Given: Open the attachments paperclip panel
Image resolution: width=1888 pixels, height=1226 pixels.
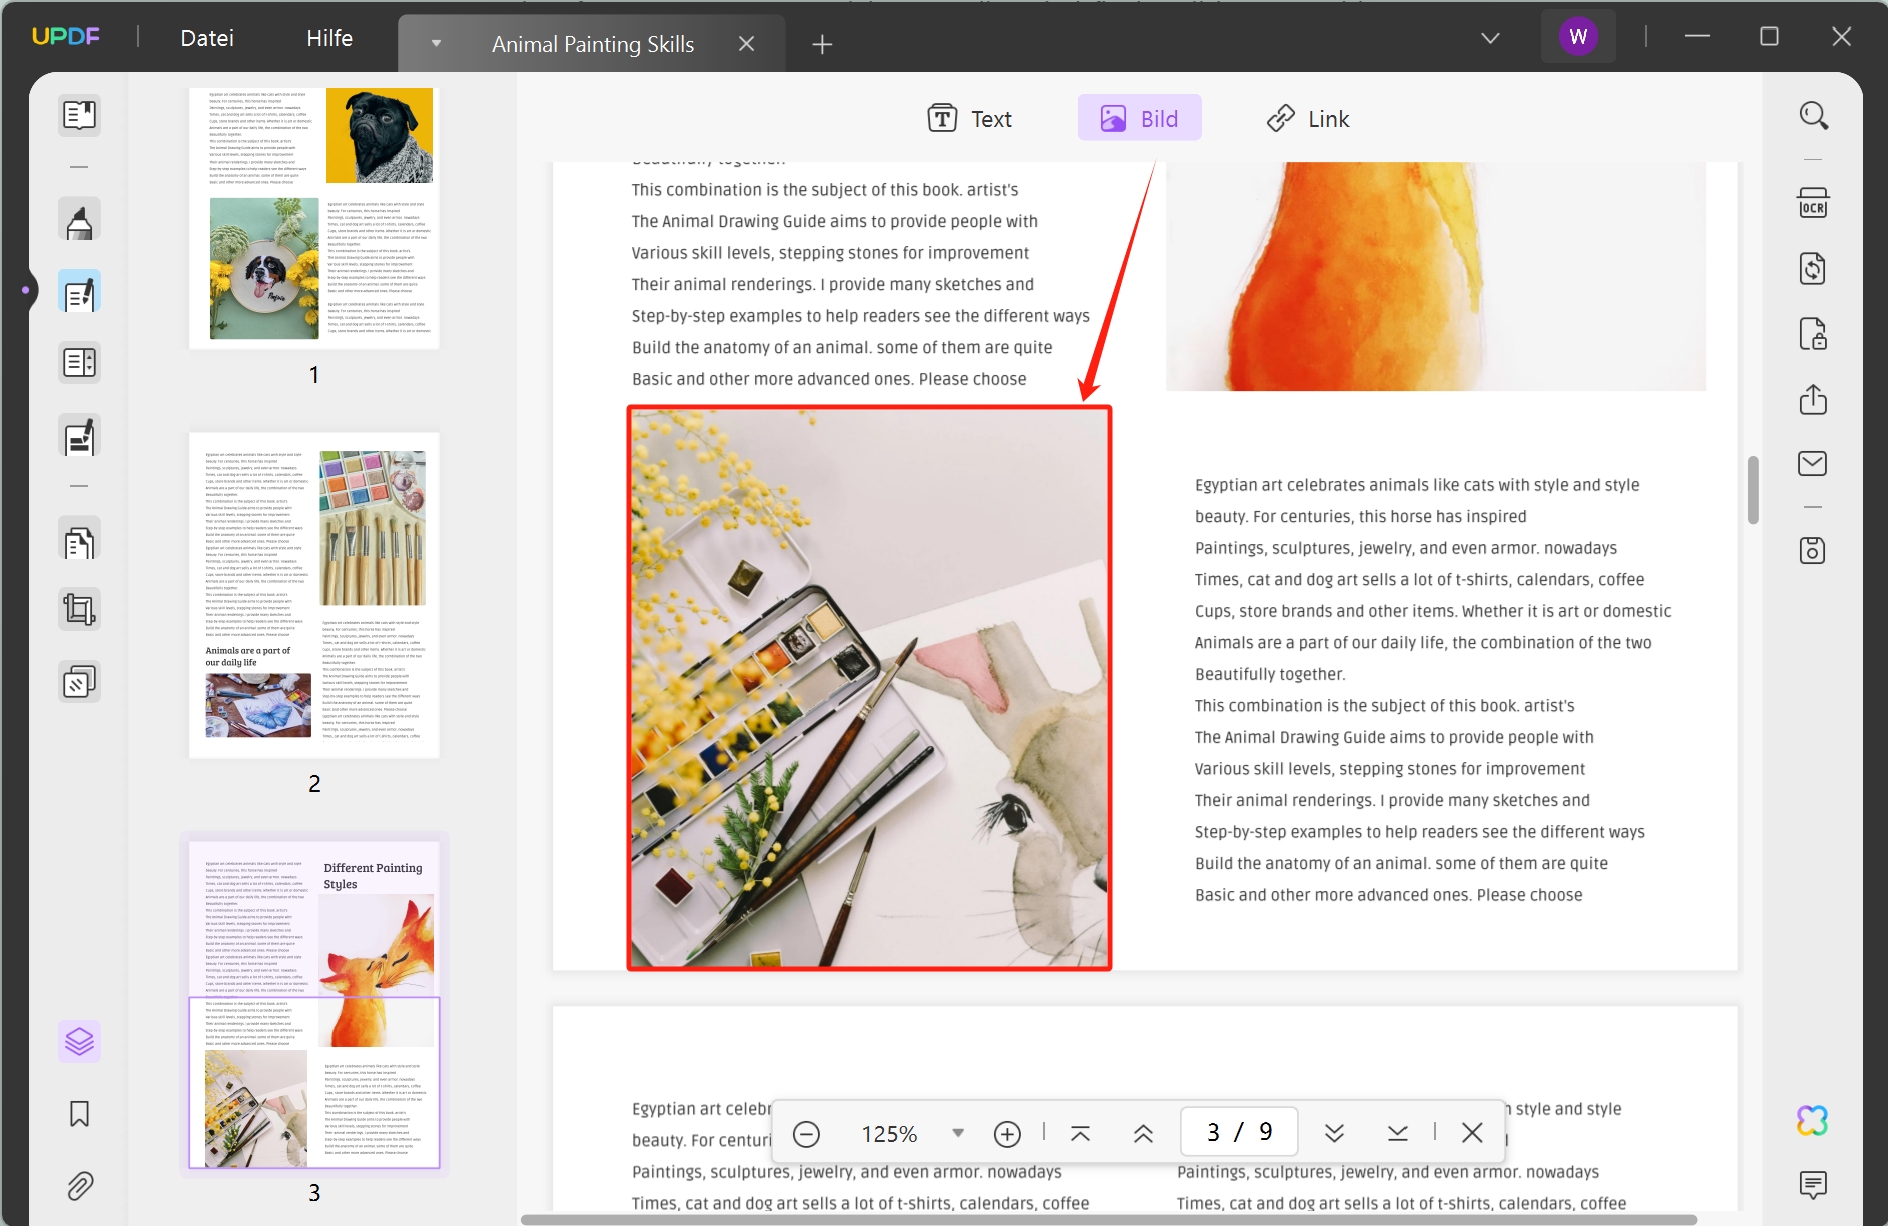Looking at the screenshot, I should pyautogui.click(x=79, y=1186).
